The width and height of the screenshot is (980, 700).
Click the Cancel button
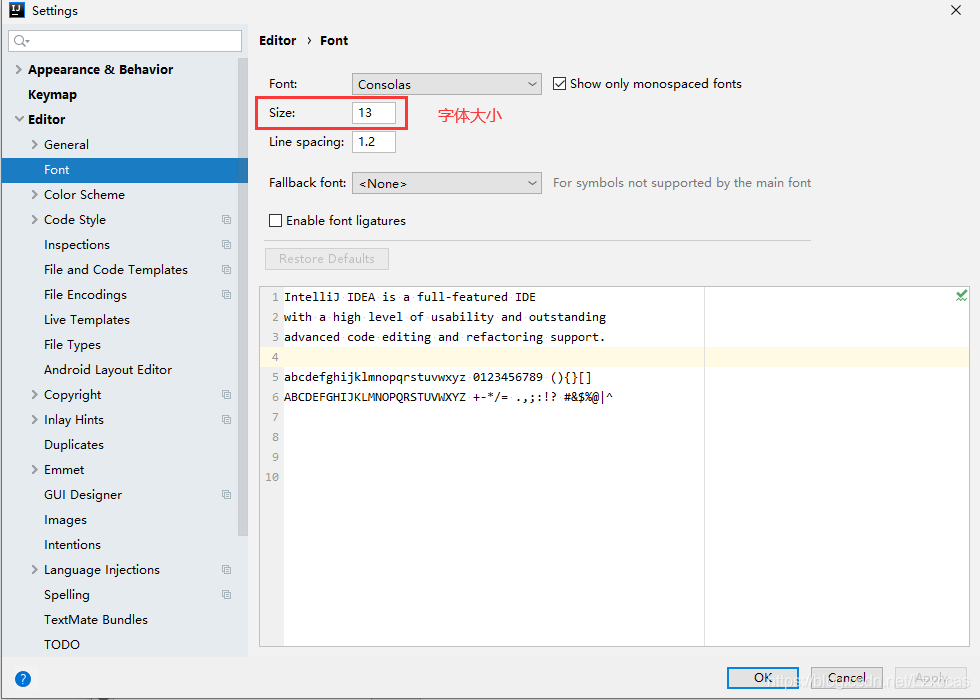tap(846, 678)
